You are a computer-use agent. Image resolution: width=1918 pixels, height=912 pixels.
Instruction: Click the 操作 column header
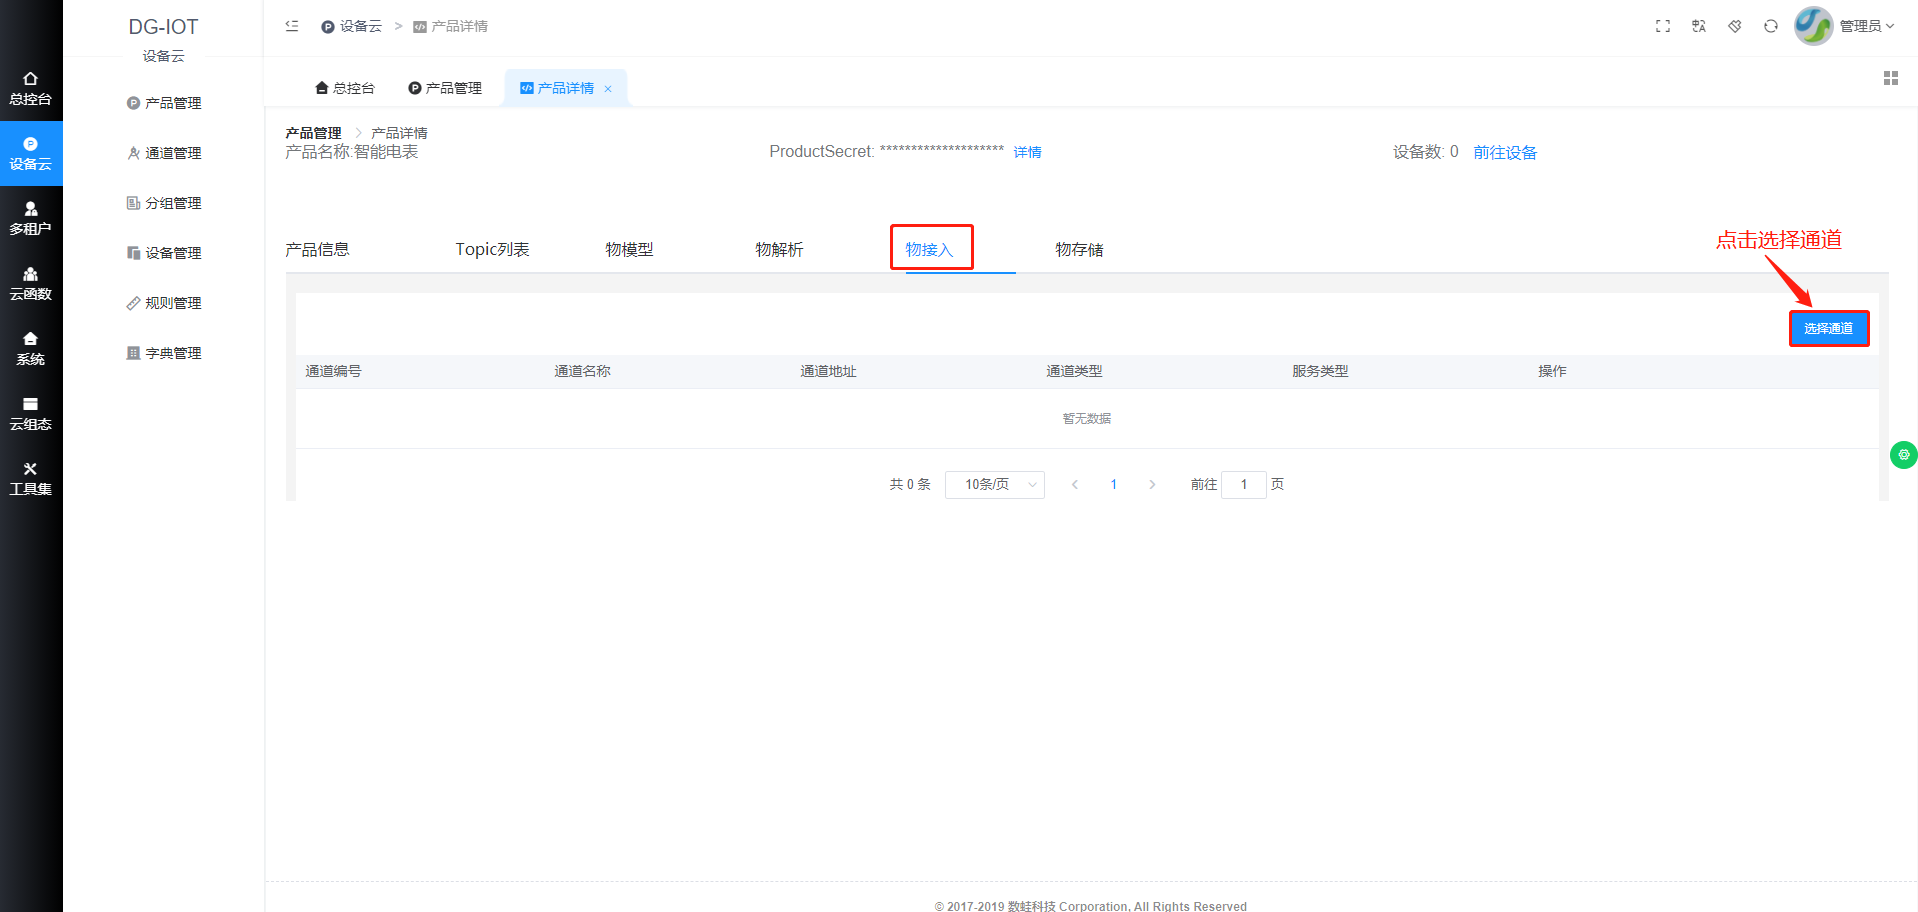click(x=1552, y=371)
